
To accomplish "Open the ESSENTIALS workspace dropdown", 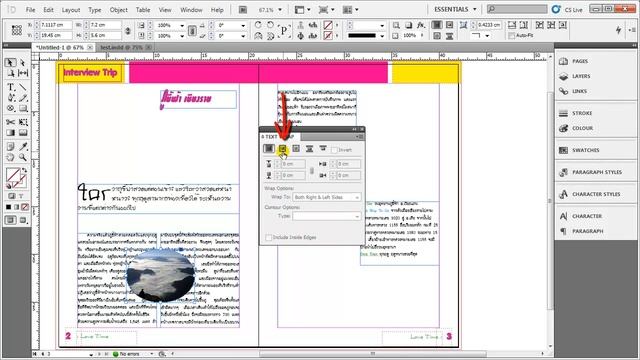I will [x=455, y=9].
